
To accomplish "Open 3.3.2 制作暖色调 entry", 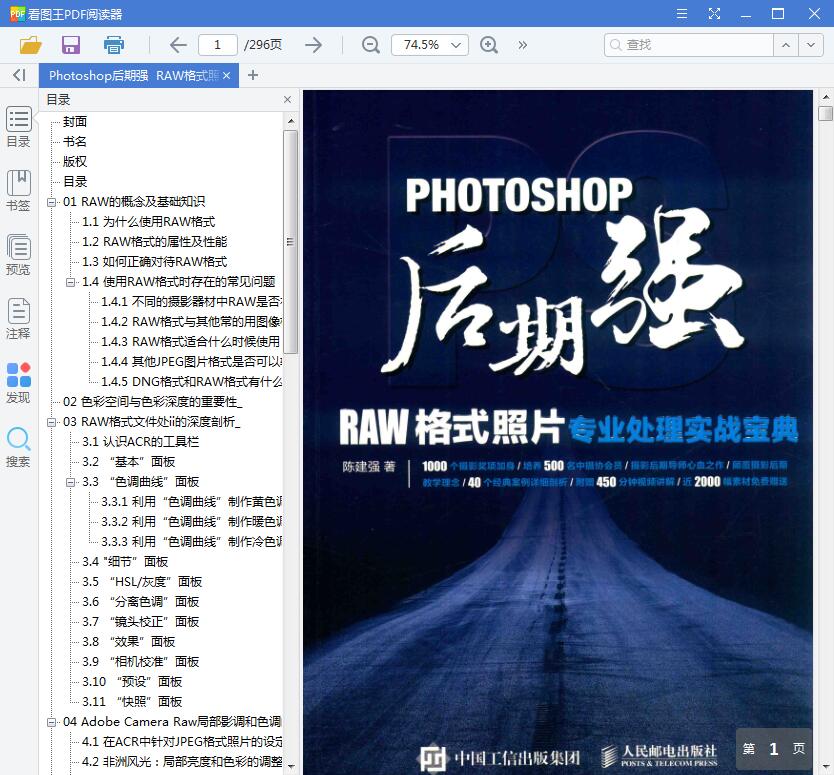I will [191, 522].
